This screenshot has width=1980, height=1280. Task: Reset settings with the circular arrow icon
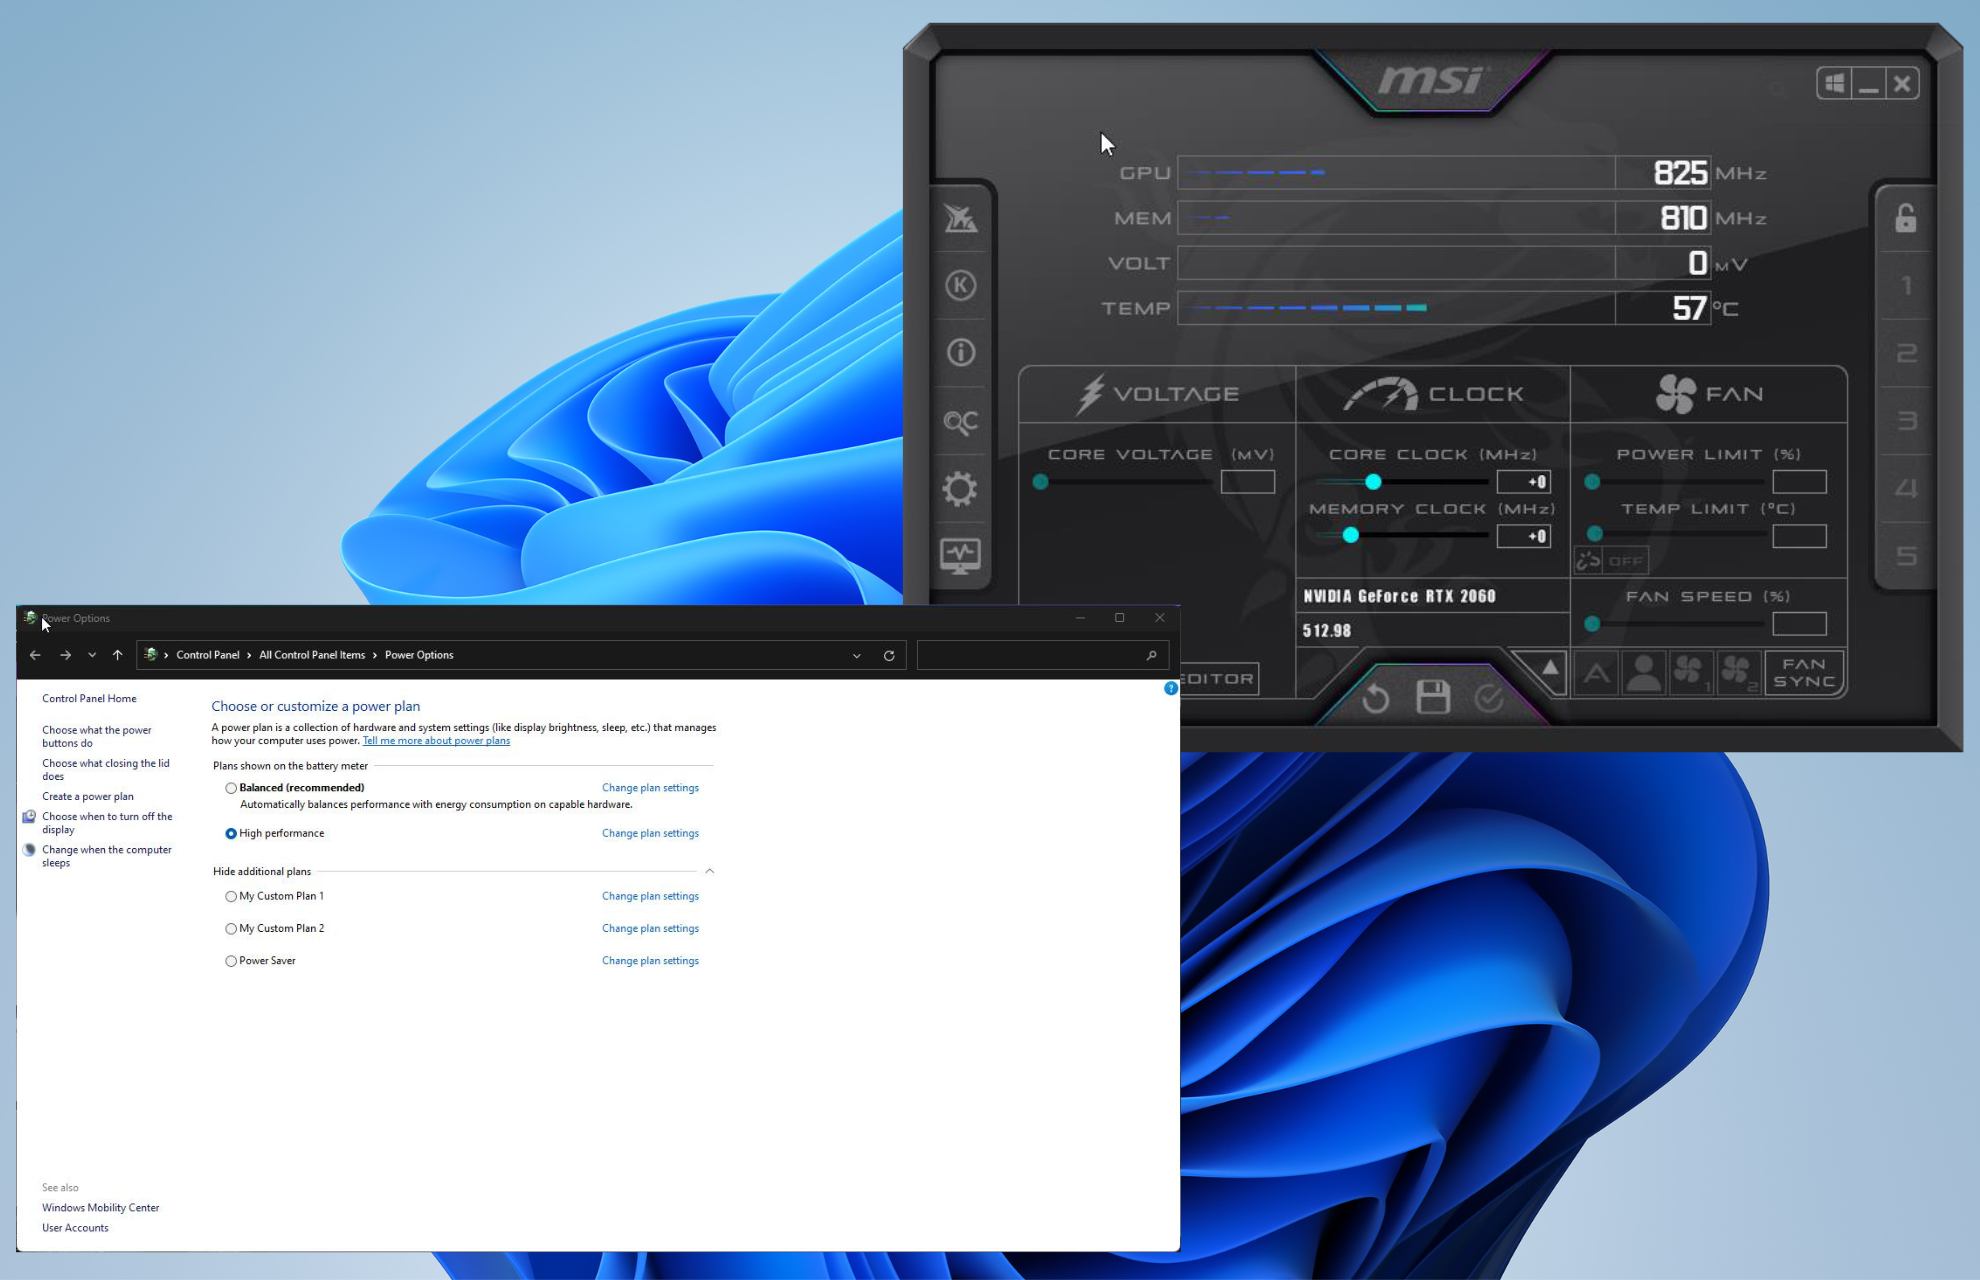coord(1375,697)
